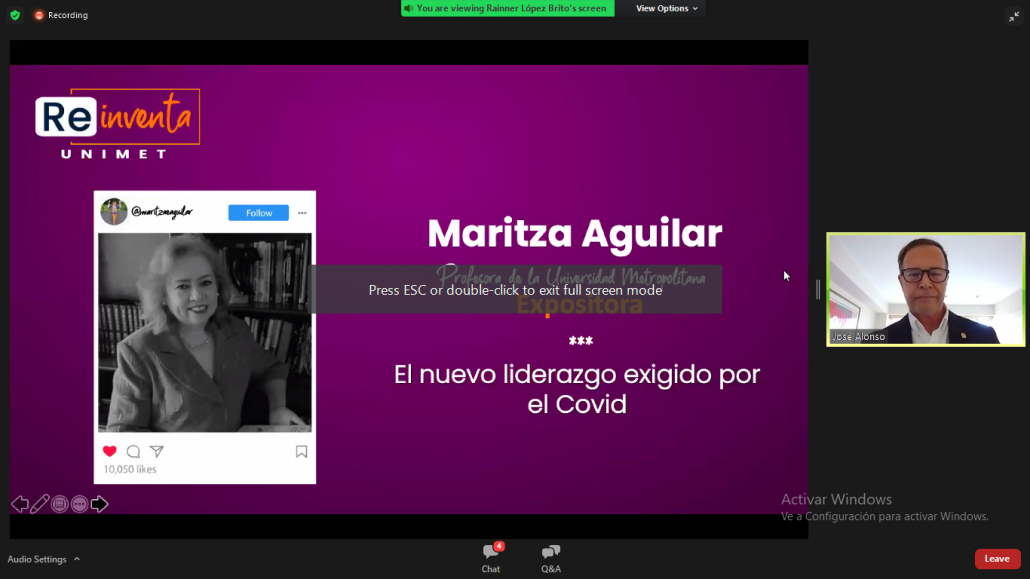Open more slideshow options (three dots circle)
The height and width of the screenshot is (579, 1030).
tap(79, 504)
